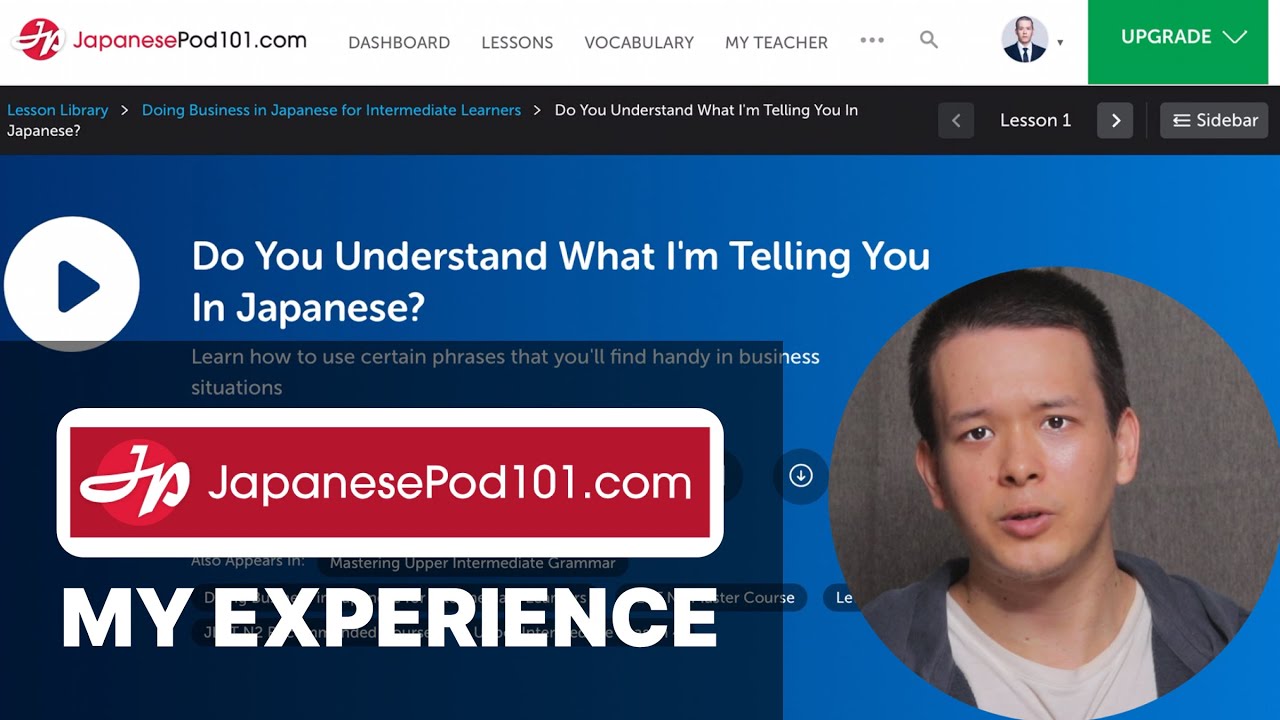The image size is (1280, 720).
Task: Open Mastering Upper Intermediate Grammar tag
Action: pyautogui.click(x=472, y=563)
